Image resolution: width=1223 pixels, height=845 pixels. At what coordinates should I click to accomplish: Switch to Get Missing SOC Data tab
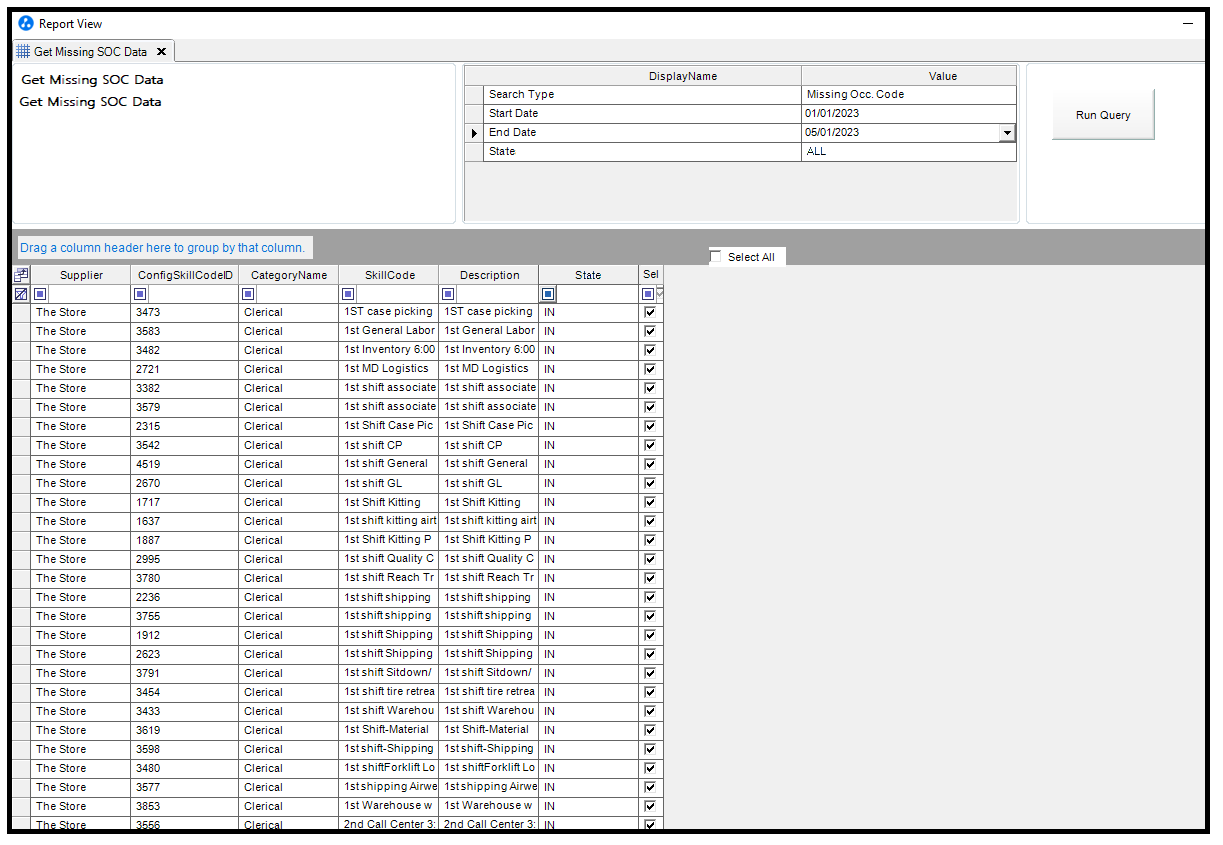(x=90, y=52)
